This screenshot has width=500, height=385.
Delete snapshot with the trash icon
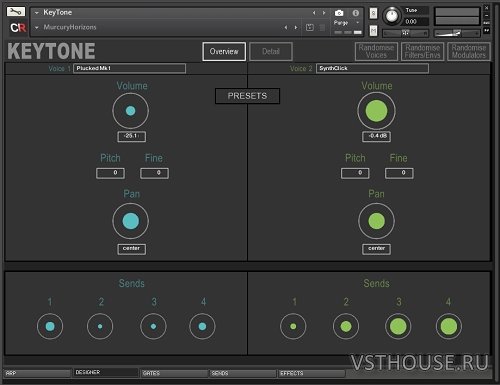click(x=322, y=28)
